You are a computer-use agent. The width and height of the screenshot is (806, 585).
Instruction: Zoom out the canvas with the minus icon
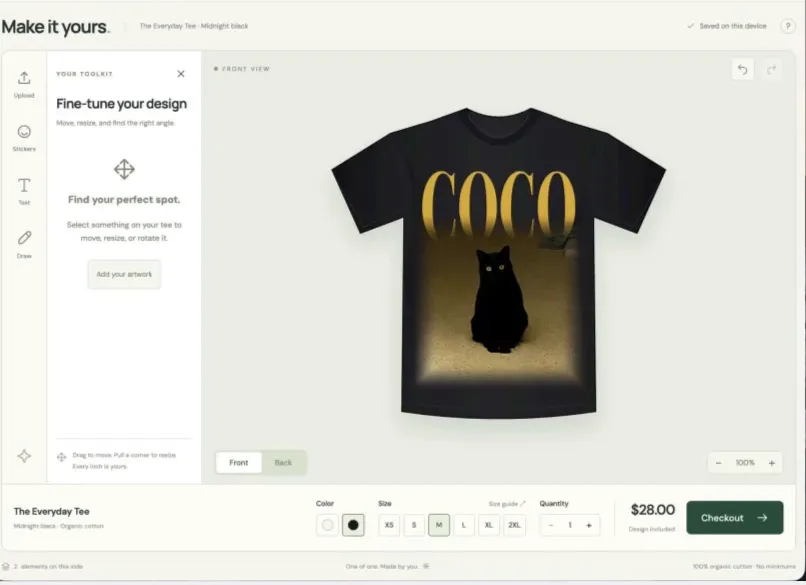719,463
